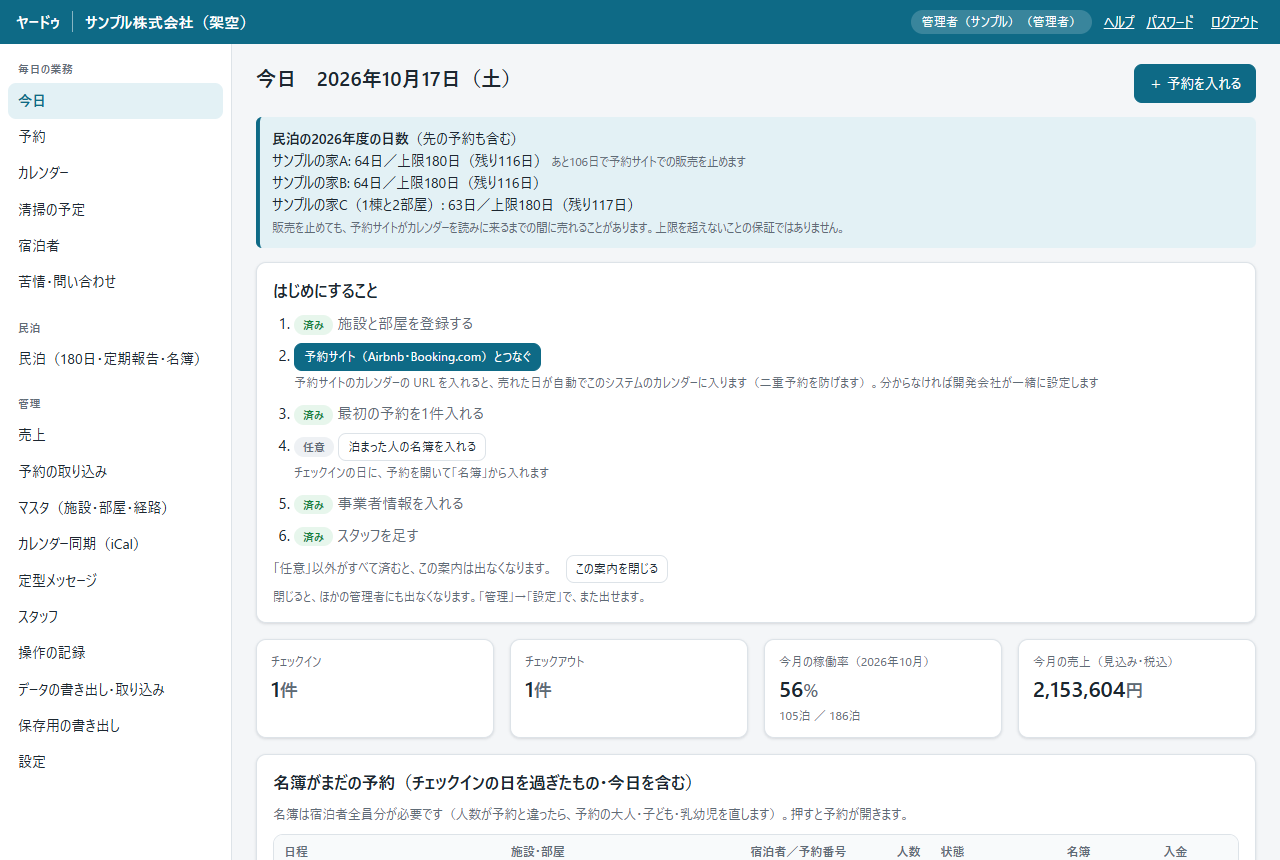Select 清掃の予定 in the sidebar

pyautogui.click(x=115, y=209)
